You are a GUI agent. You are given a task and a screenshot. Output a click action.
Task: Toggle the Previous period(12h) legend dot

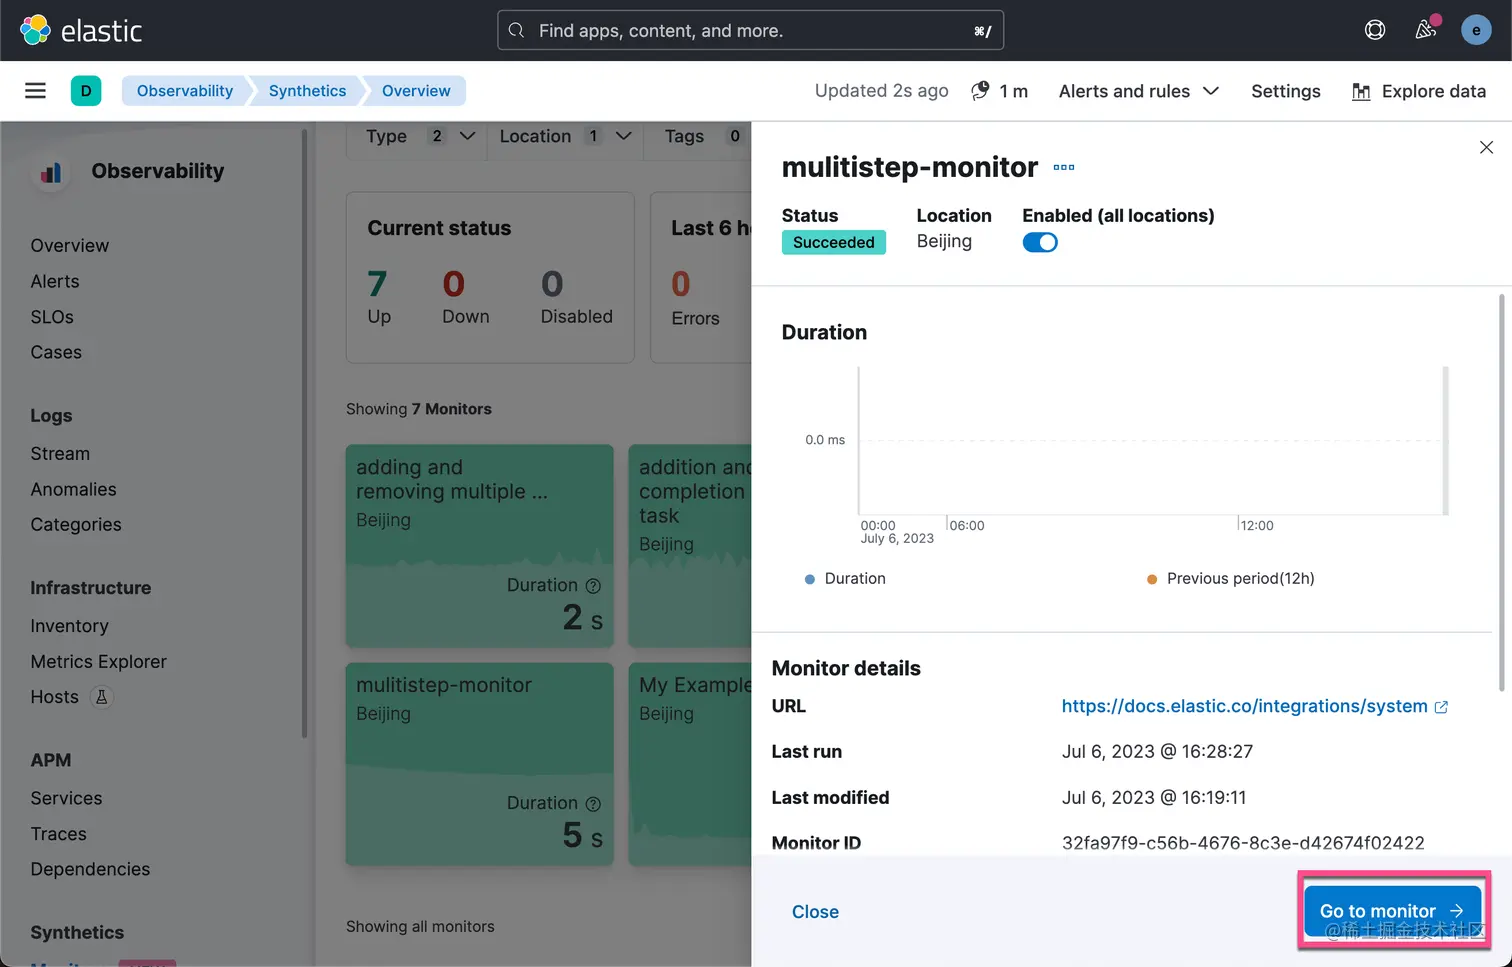coord(1152,579)
